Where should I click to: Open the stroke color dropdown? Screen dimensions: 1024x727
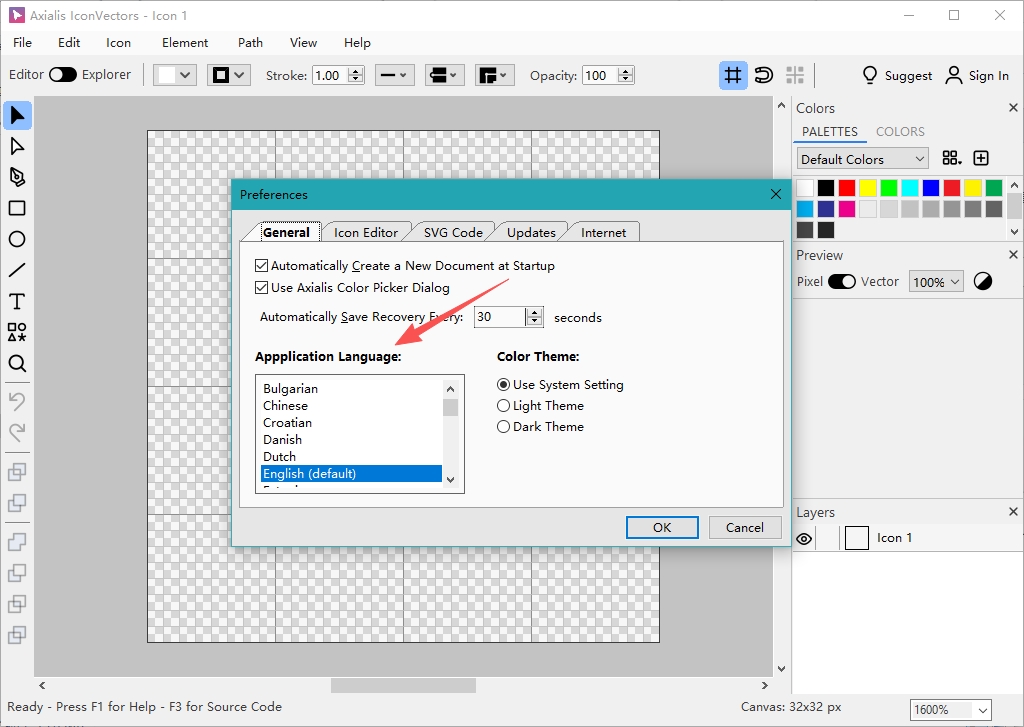(229, 75)
